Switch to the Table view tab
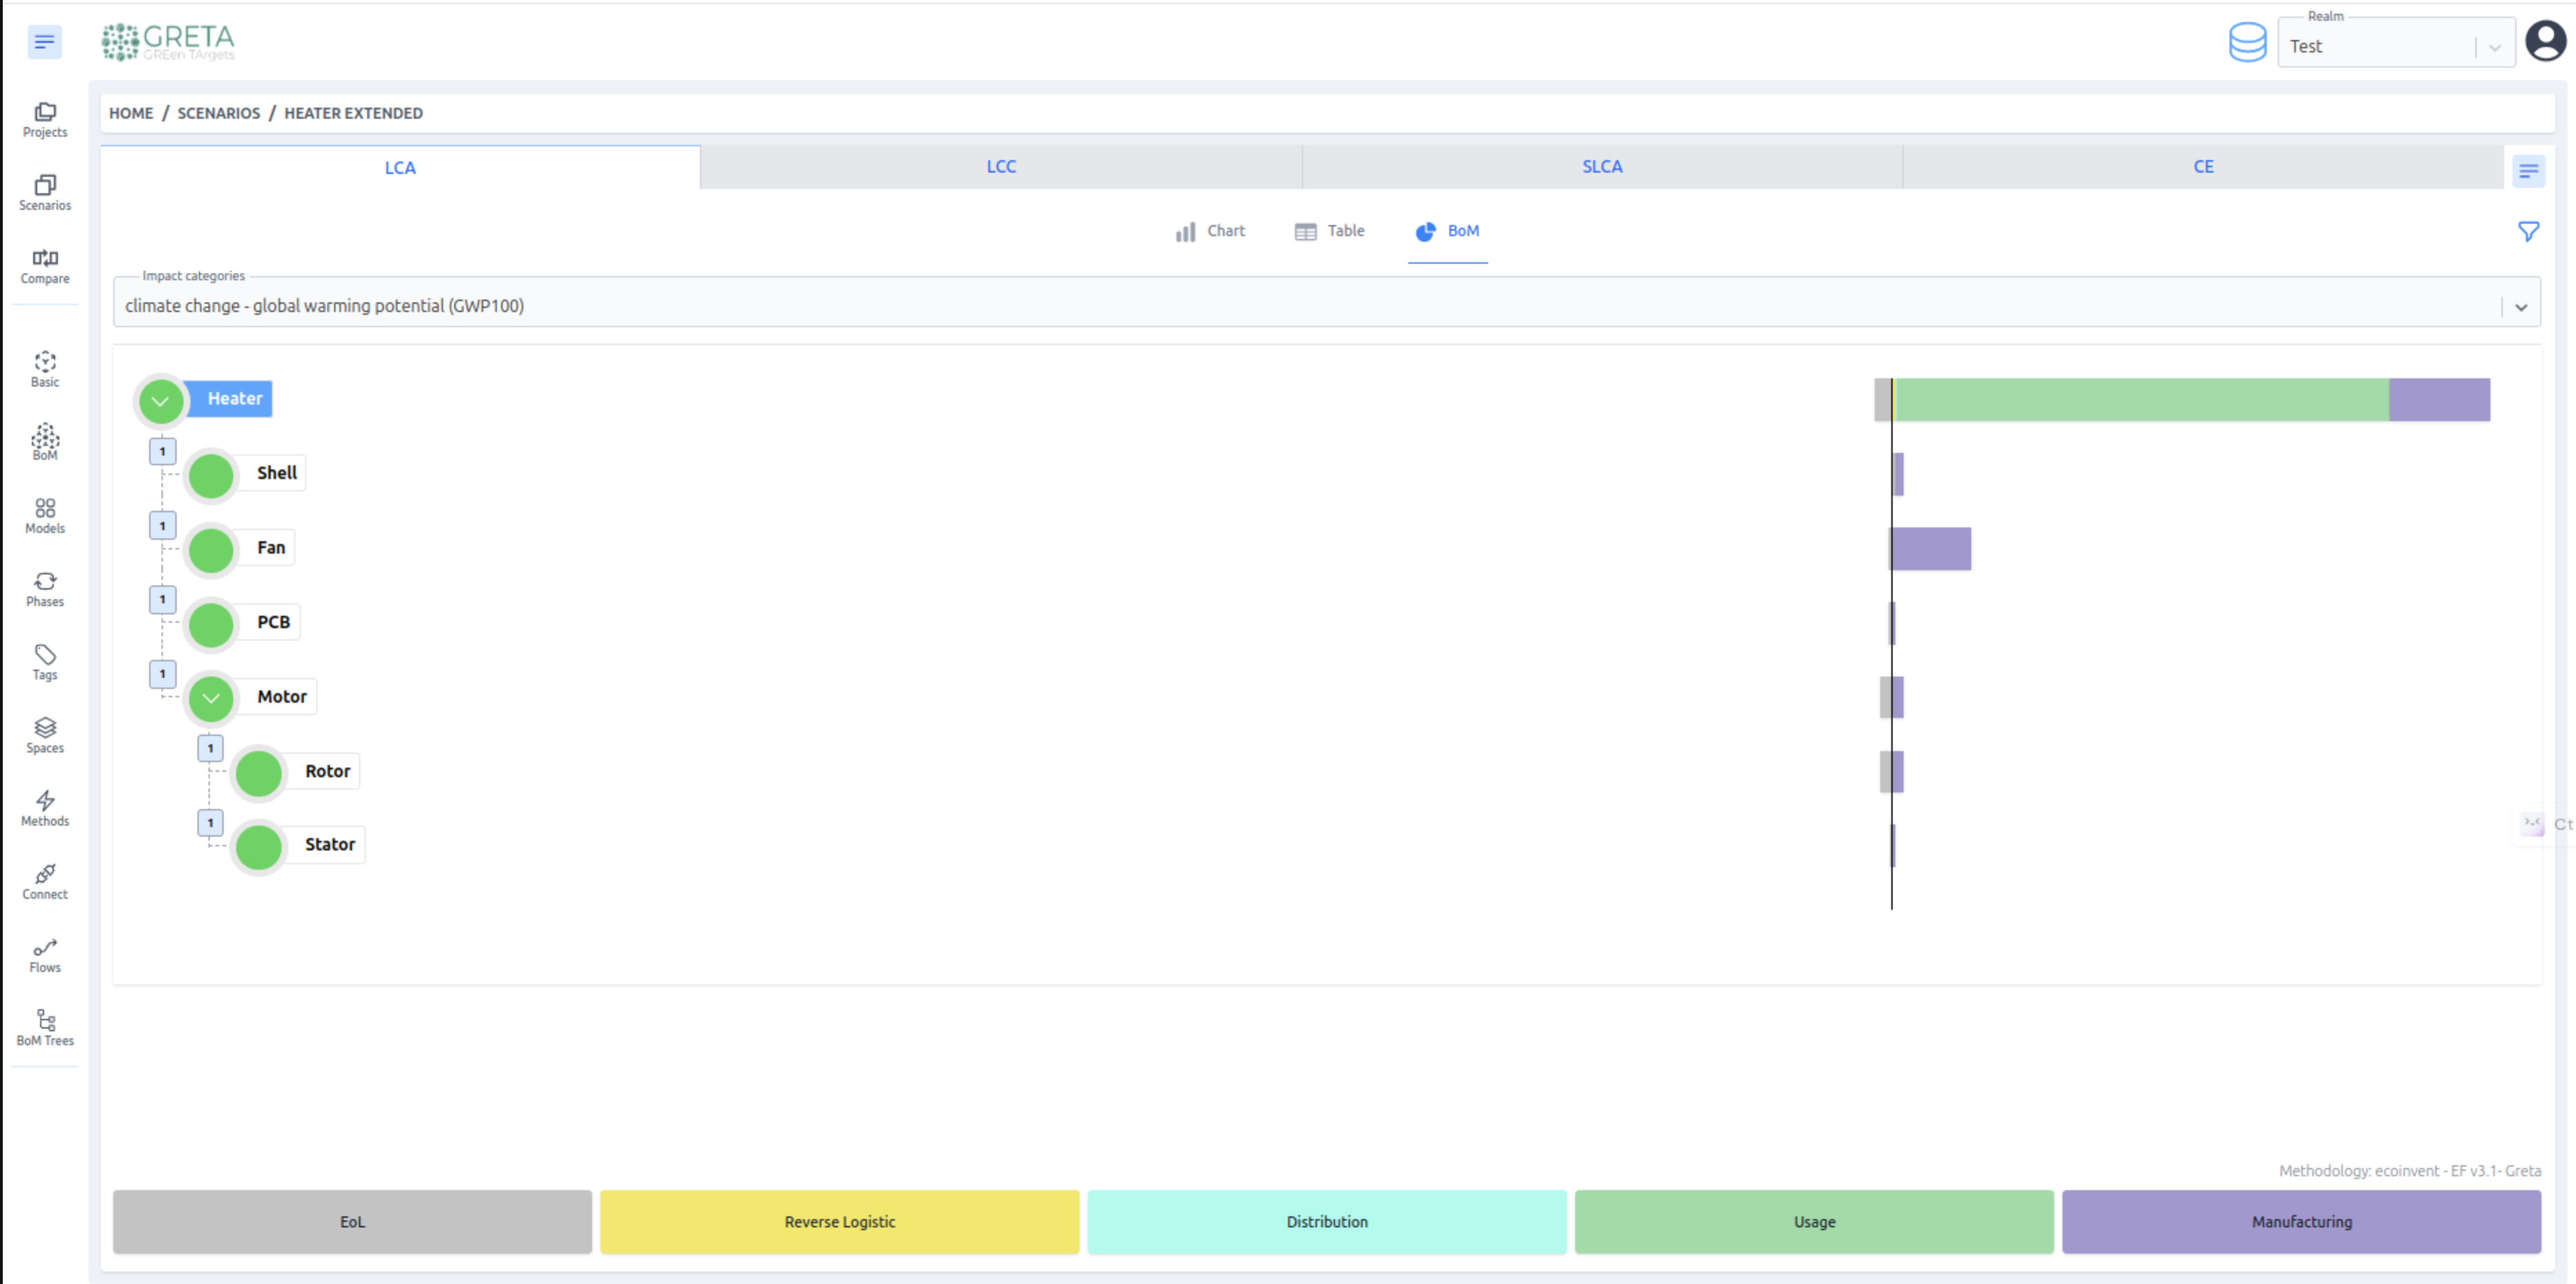The width and height of the screenshot is (2576, 1284). [1329, 231]
